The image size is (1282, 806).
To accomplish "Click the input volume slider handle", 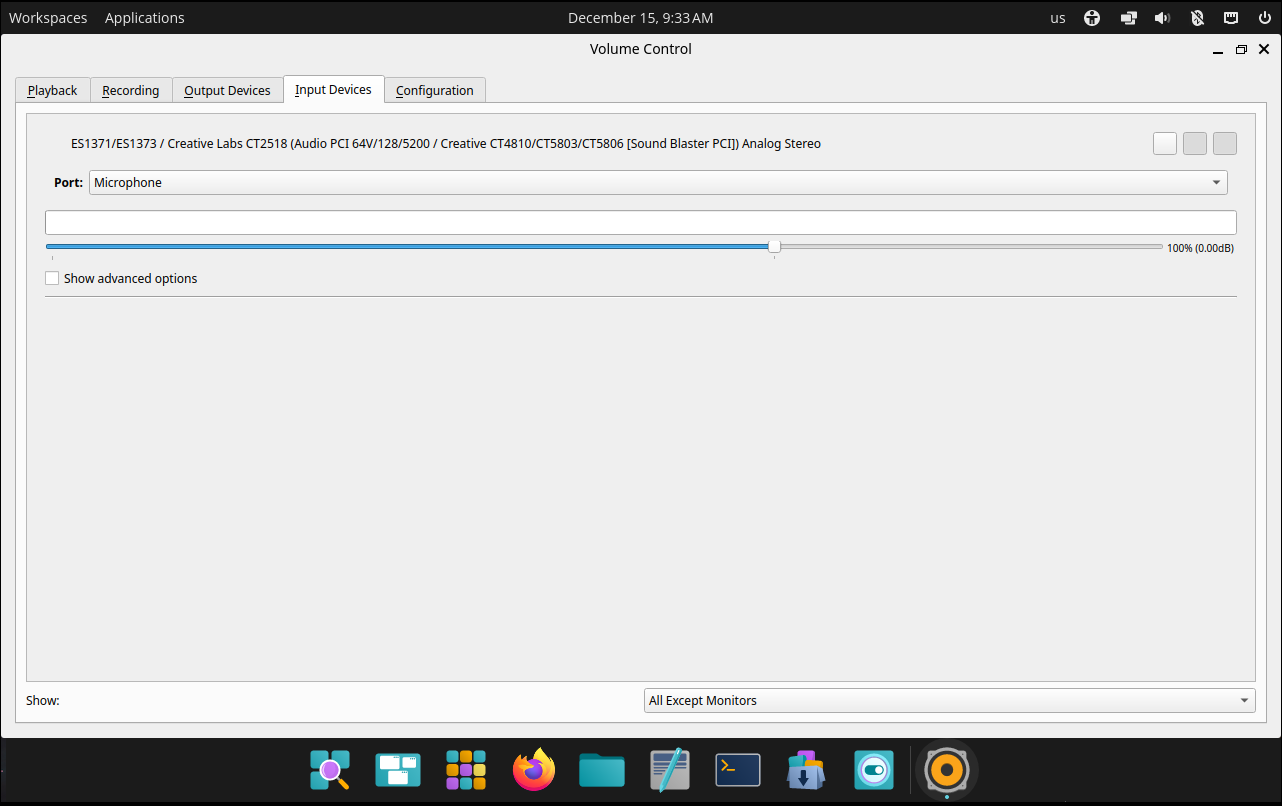I will (x=773, y=245).
